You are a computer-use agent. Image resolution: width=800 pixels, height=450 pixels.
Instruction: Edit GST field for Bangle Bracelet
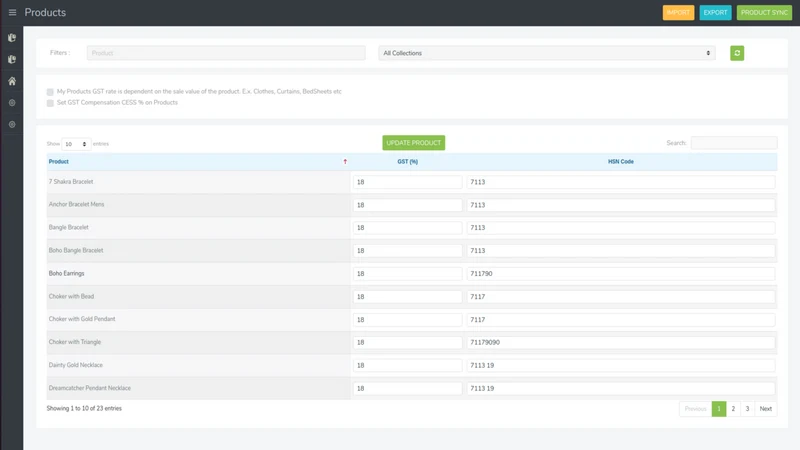pyautogui.click(x=407, y=228)
